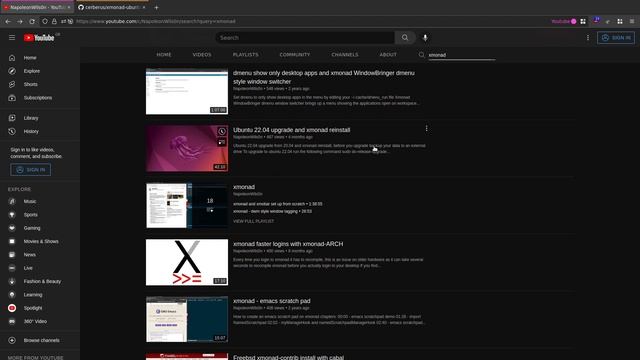Open the YouTube hamburger guide menu
Screen dimensions: 640x360
pyautogui.click(x=12, y=38)
